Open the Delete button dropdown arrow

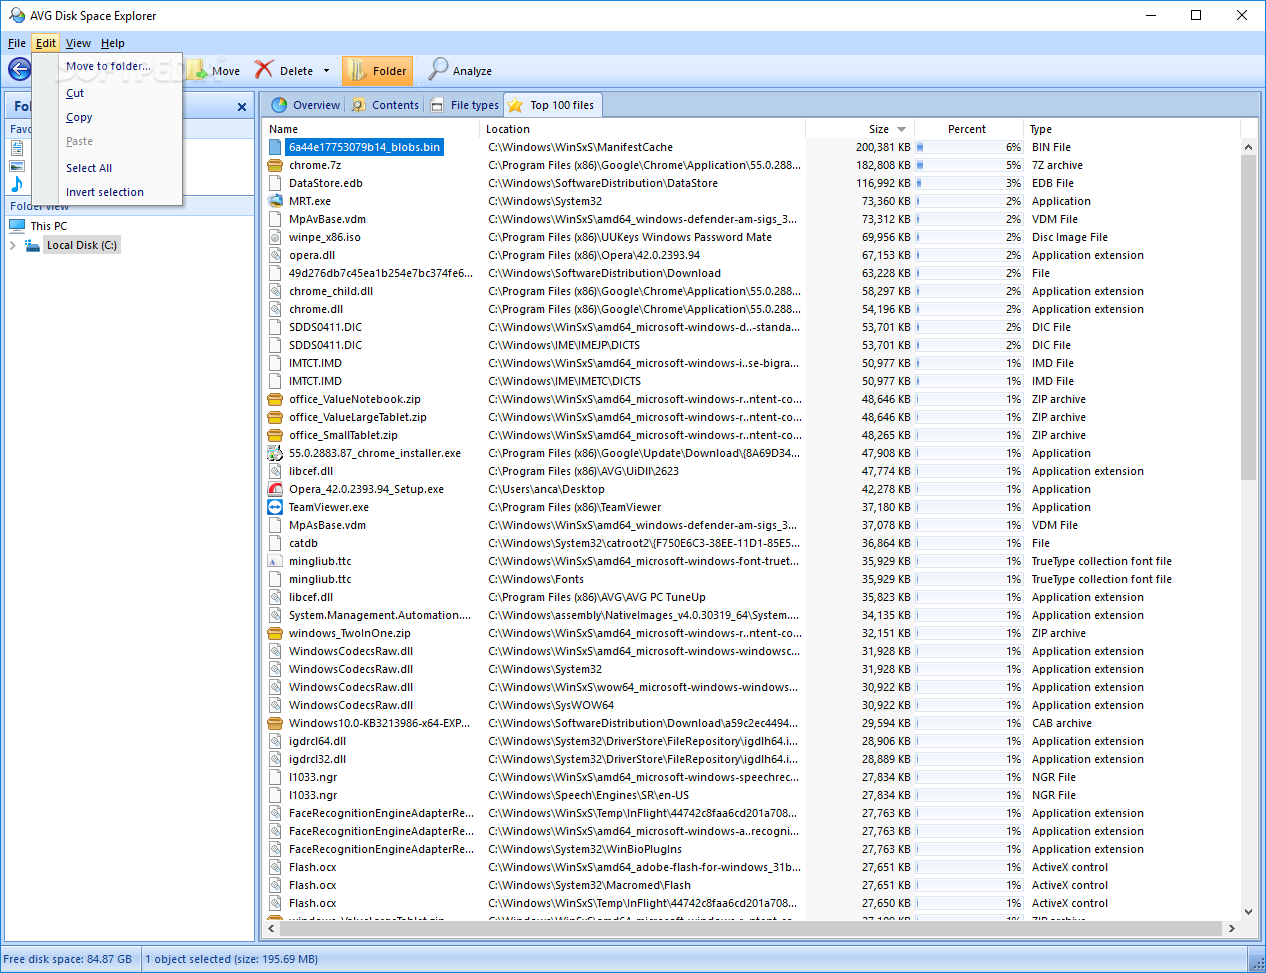(326, 71)
